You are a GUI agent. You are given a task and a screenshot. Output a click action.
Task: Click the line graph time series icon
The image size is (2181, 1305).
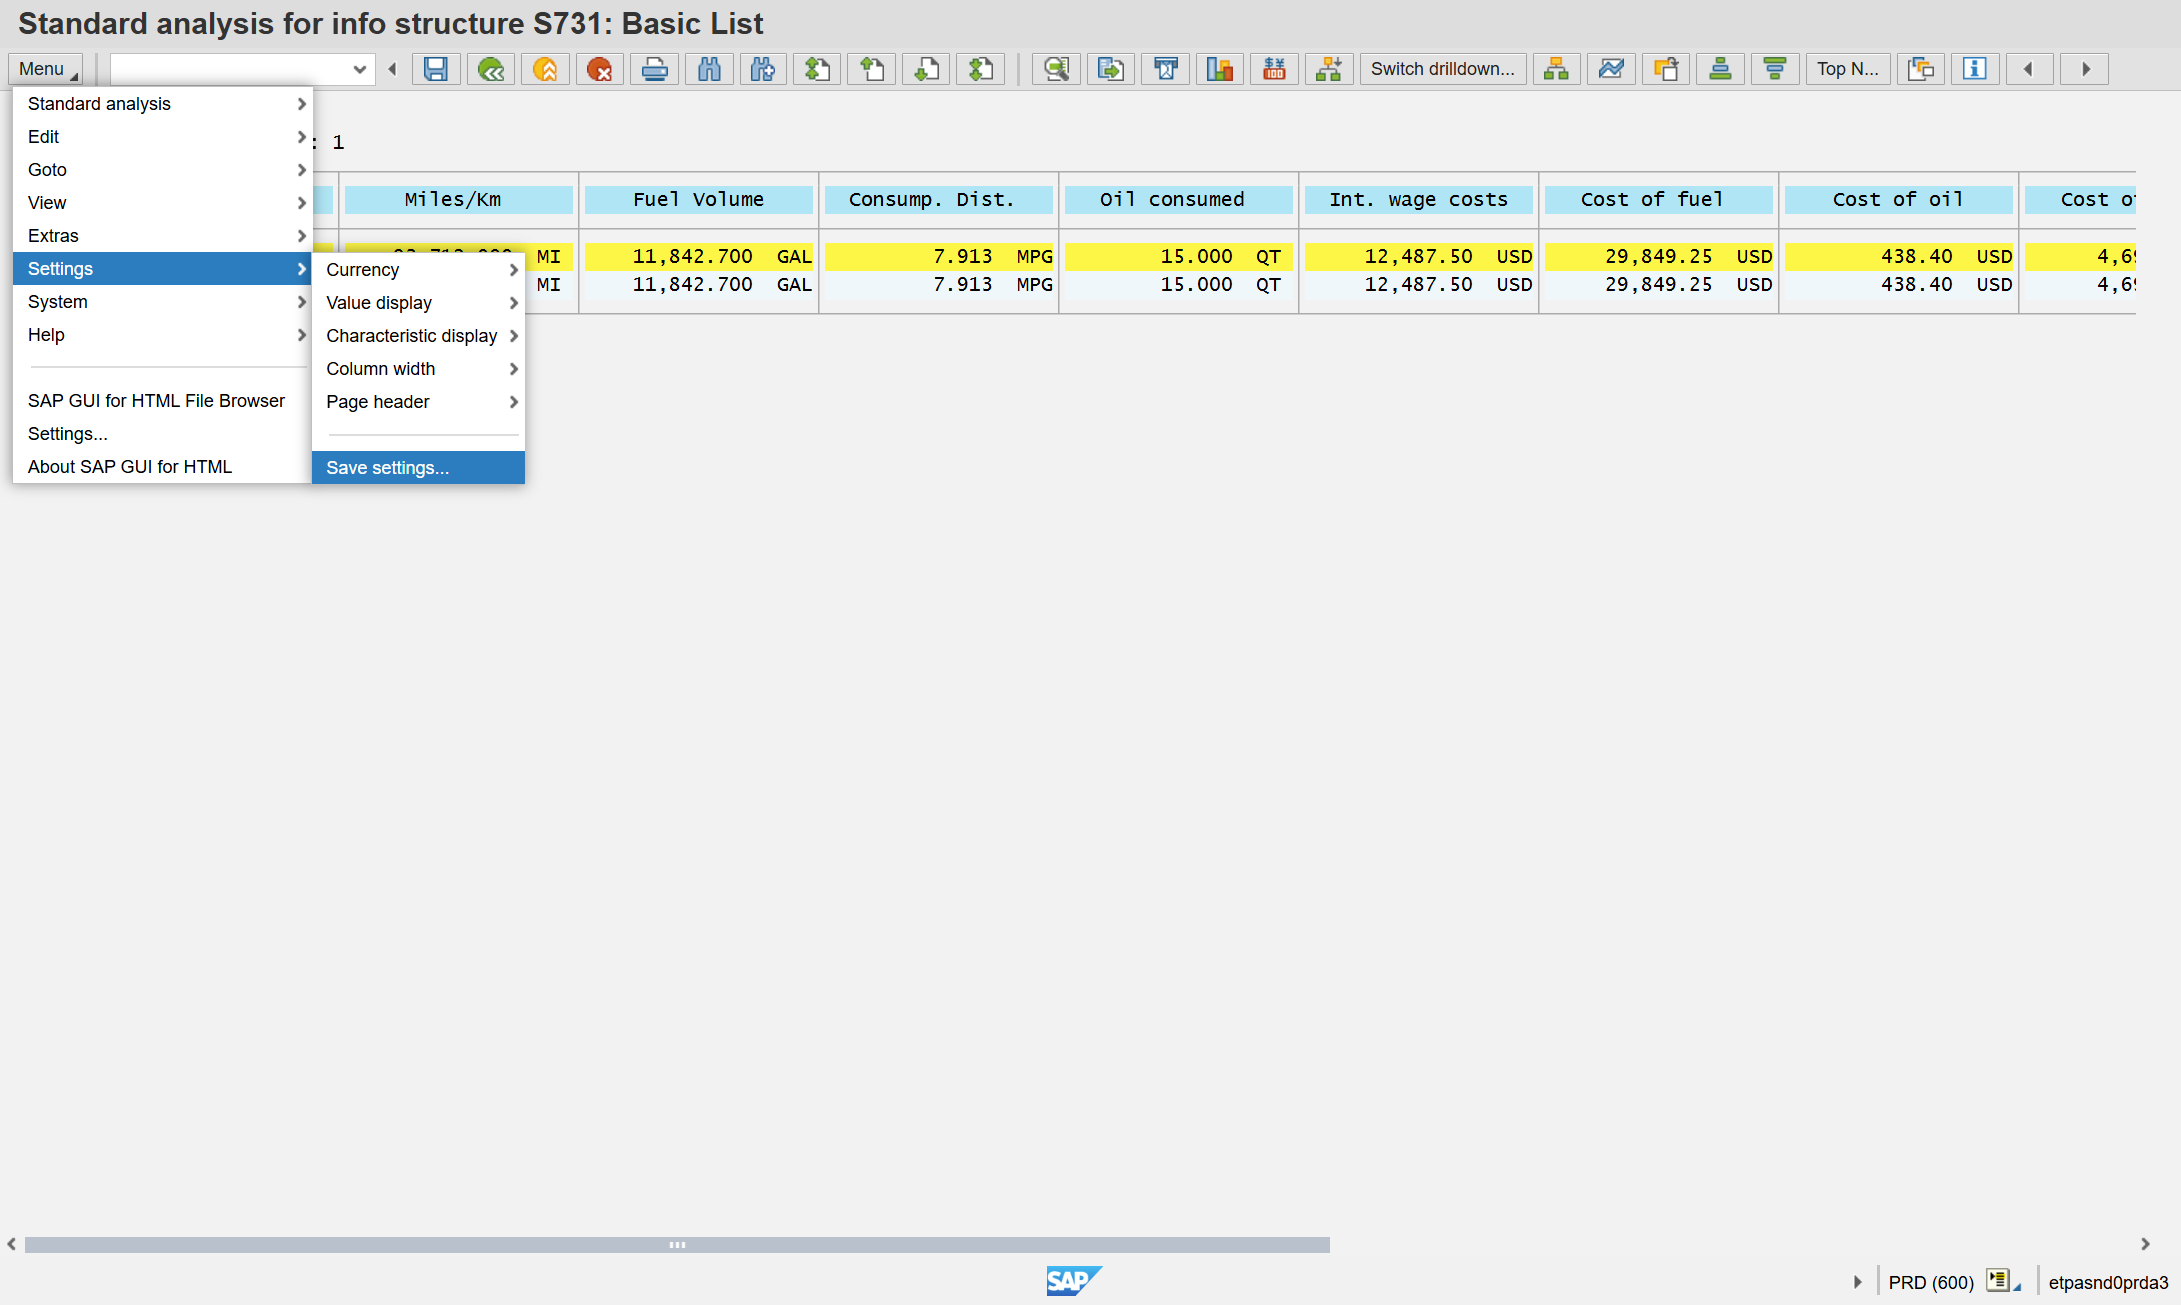coord(1611,69)
